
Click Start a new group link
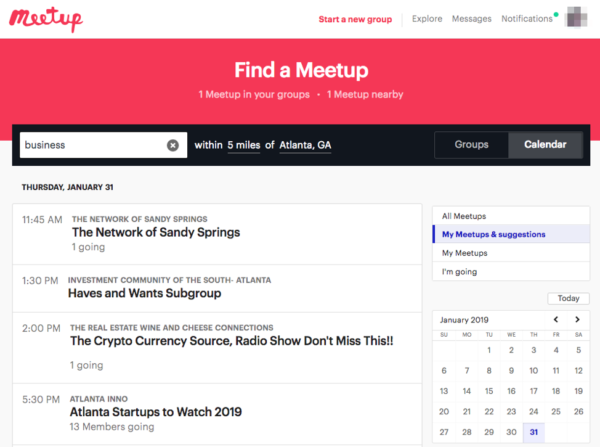tap(355, 19)
